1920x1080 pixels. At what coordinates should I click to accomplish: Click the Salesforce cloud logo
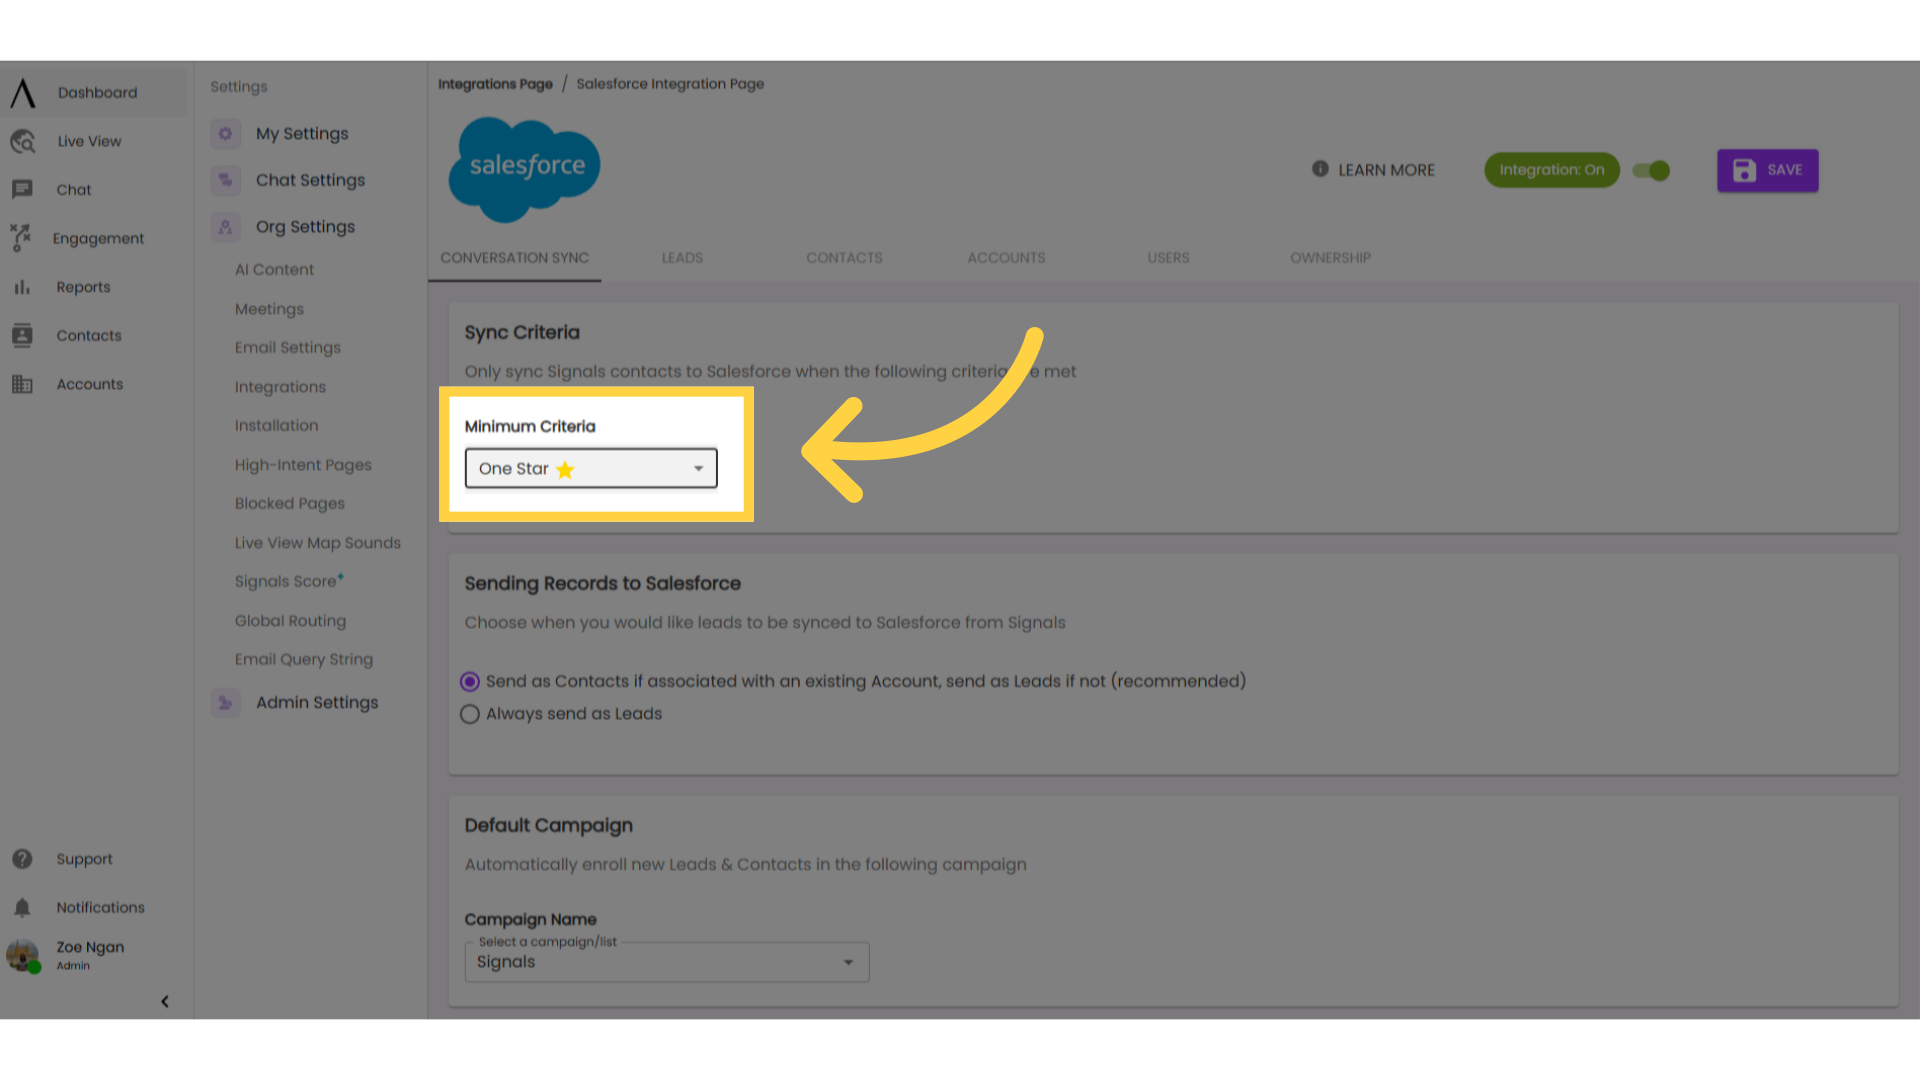point(524,169)
